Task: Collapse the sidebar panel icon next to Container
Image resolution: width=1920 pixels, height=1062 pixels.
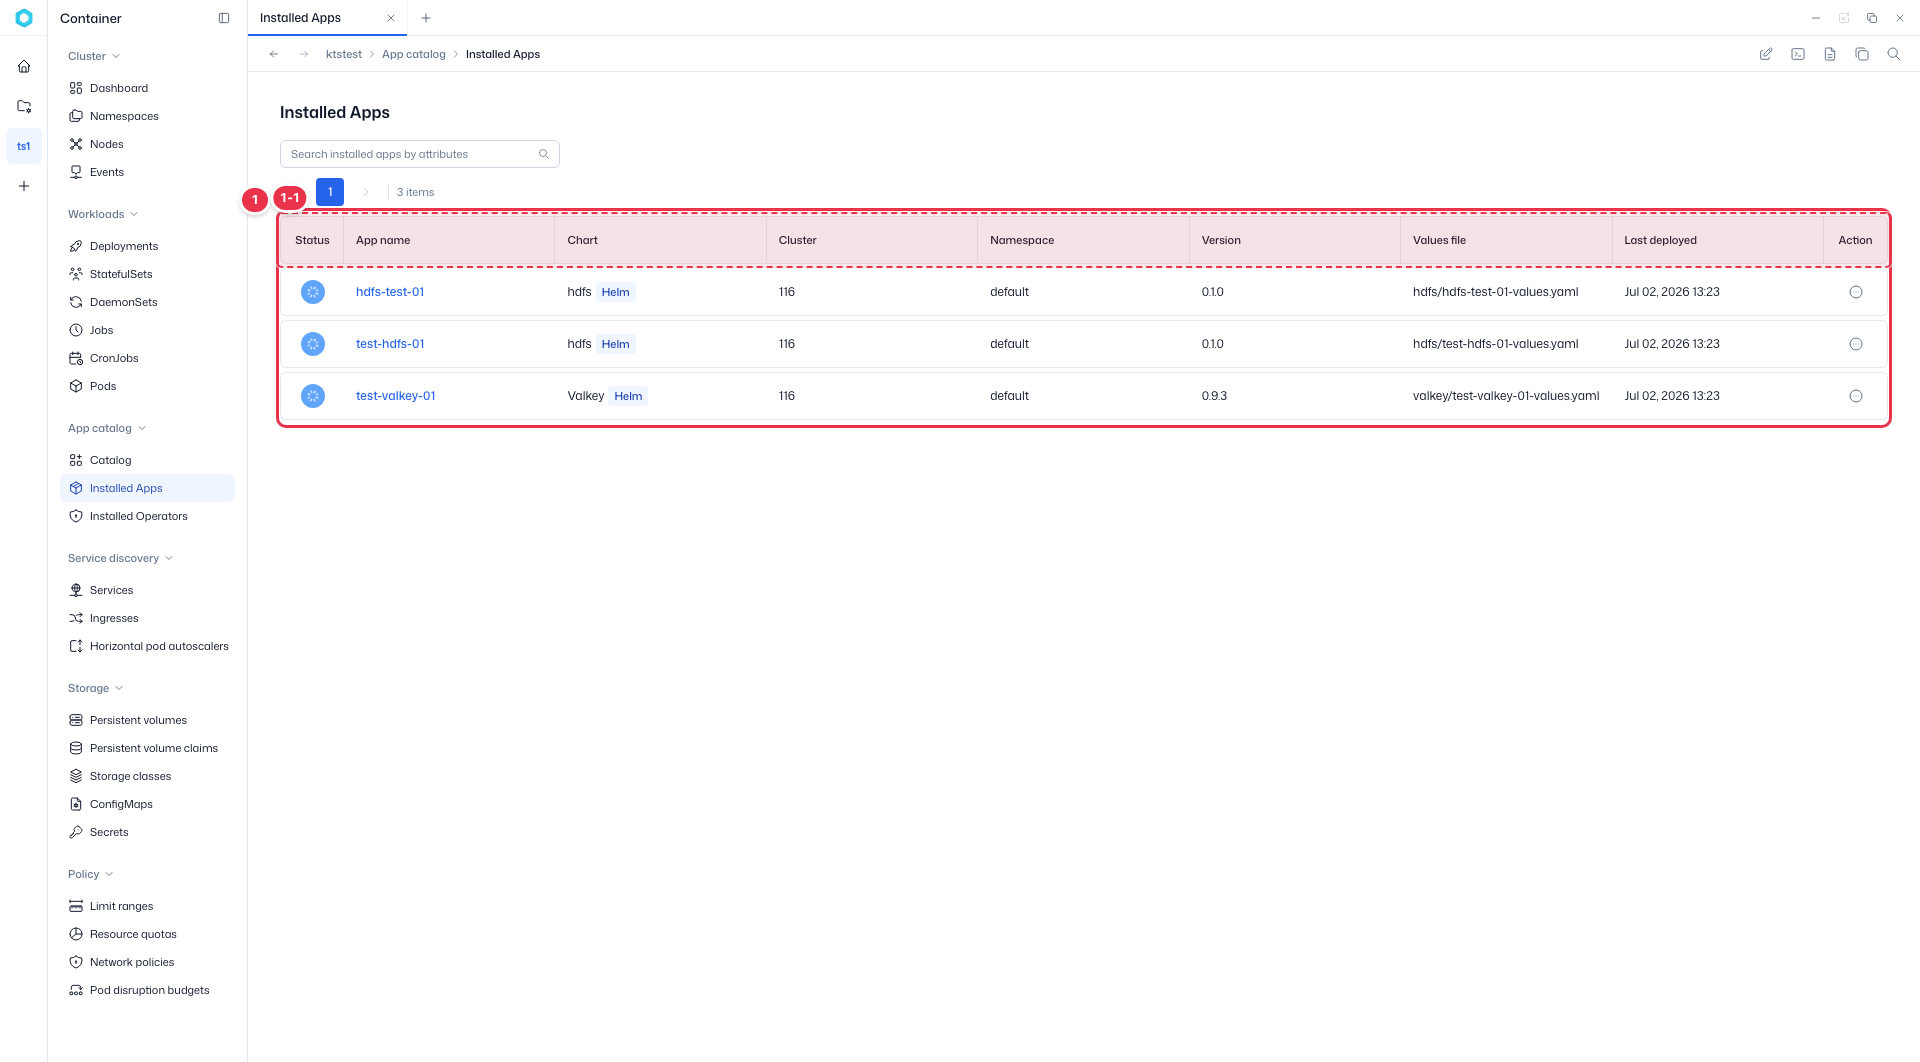Action: [x=224, y=18]
